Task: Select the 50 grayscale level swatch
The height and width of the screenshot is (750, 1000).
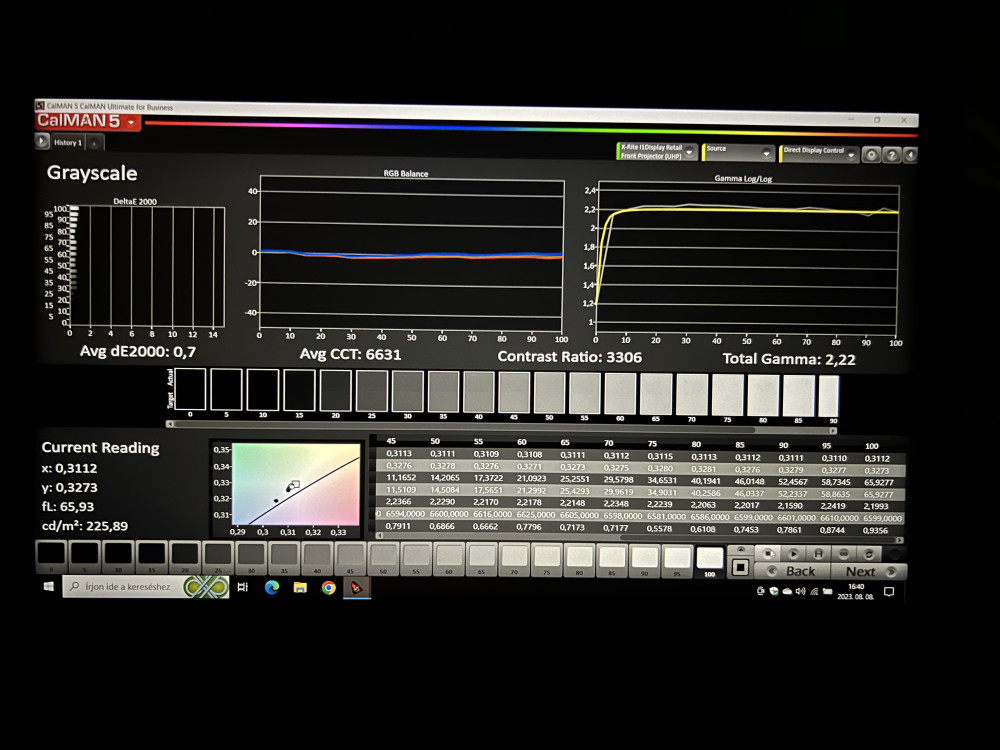Action: coord(383,556)
